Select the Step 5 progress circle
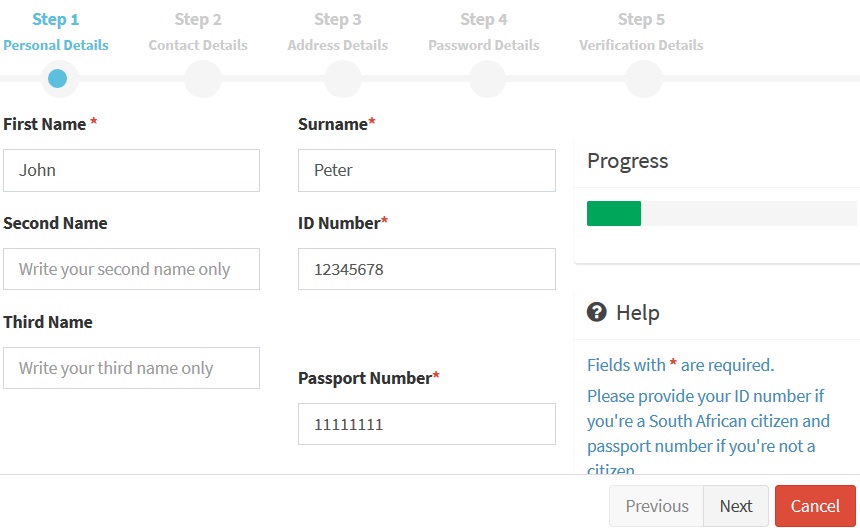Viewport: 860px width, 528px height. pos(644,78)
